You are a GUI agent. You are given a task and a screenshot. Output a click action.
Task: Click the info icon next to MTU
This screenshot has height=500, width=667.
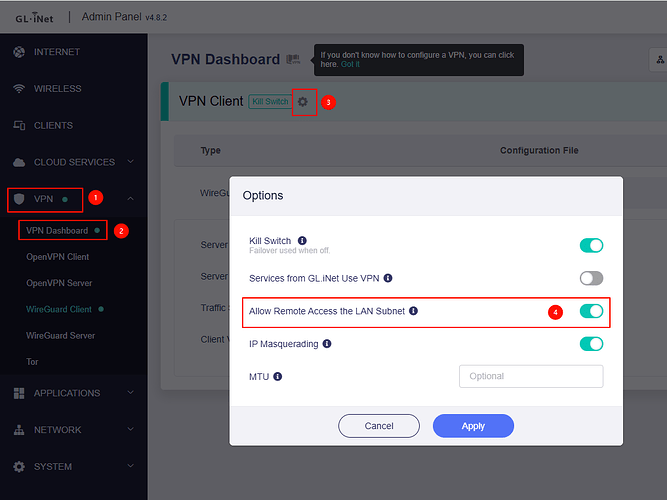coord(277,377)
